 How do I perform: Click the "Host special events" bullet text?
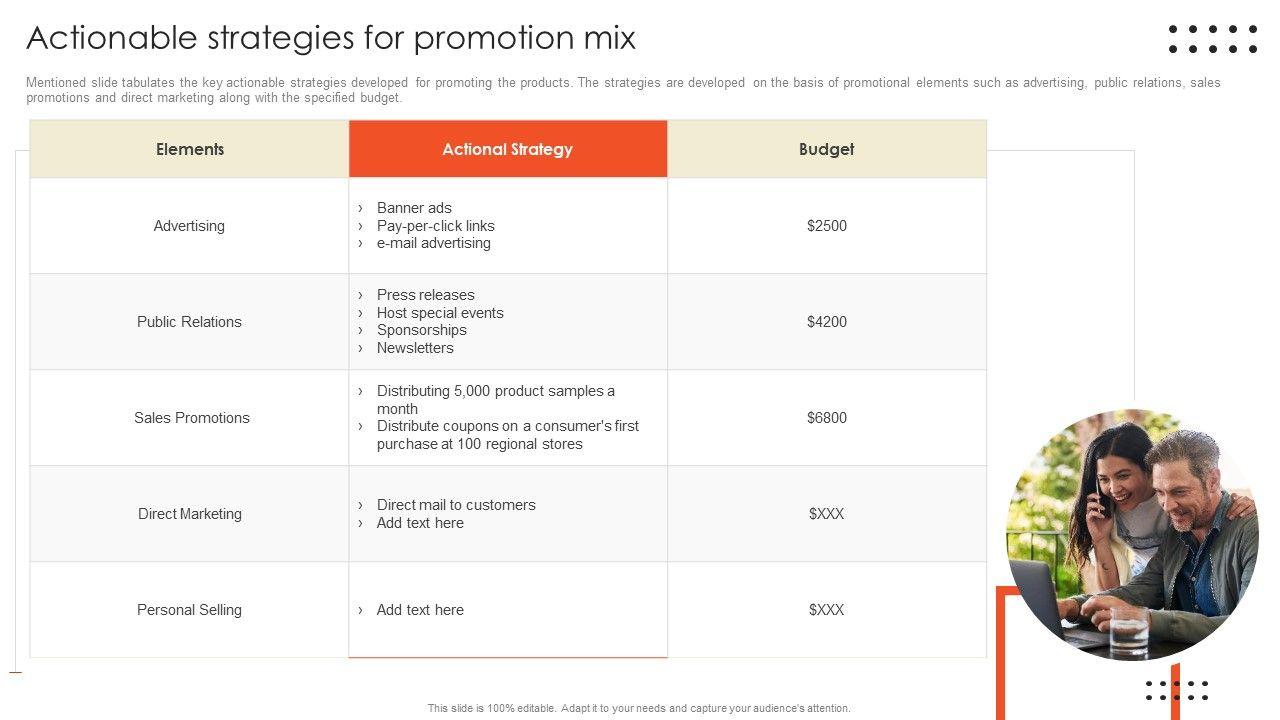(x=440, y=313)
